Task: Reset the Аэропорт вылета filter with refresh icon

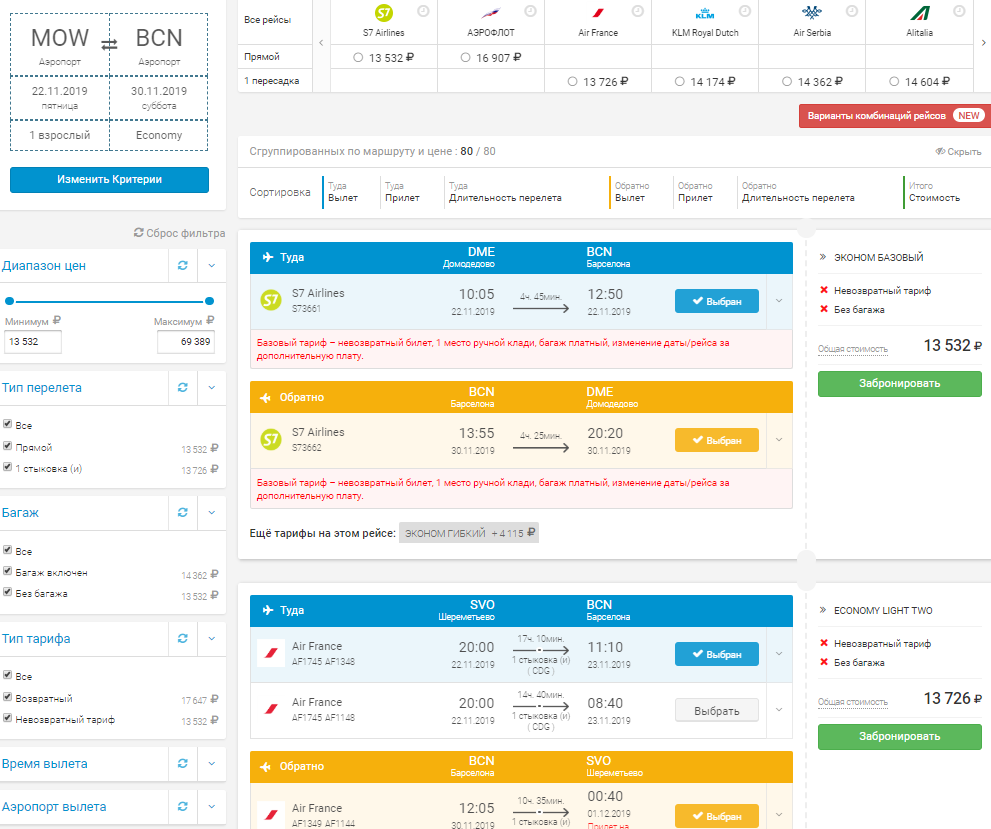Action: tap(183, 806)
